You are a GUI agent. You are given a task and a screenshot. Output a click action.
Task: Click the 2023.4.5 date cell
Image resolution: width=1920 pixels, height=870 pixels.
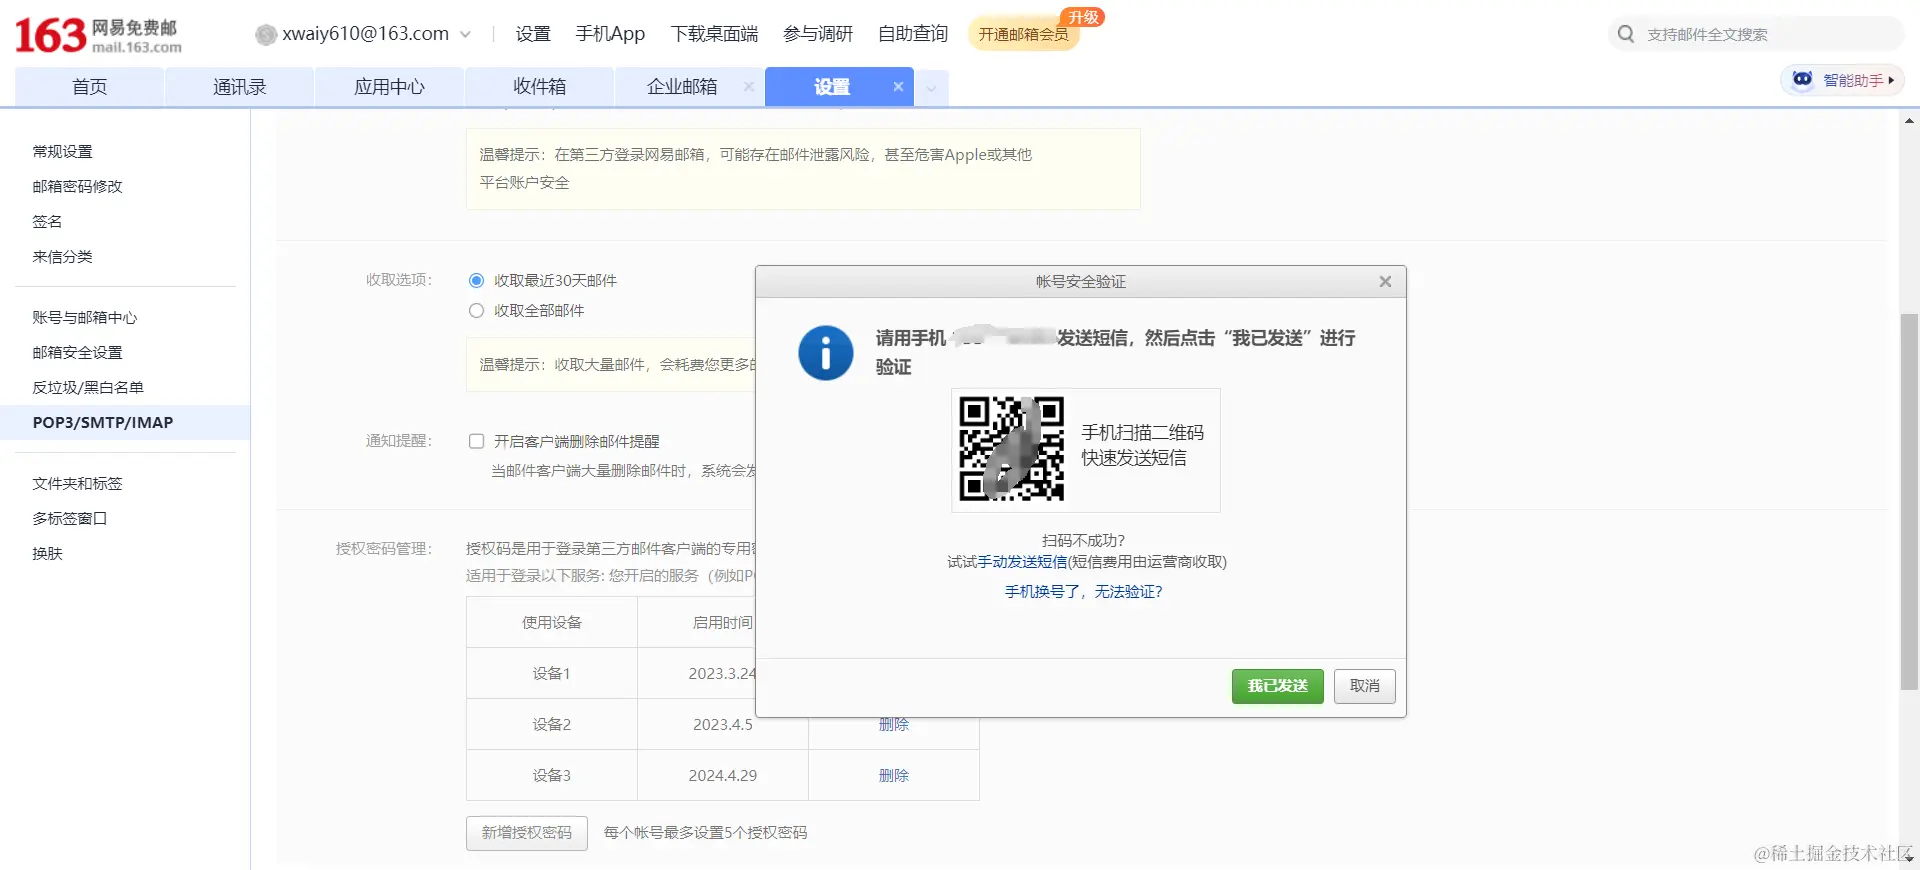pos(723,724)
